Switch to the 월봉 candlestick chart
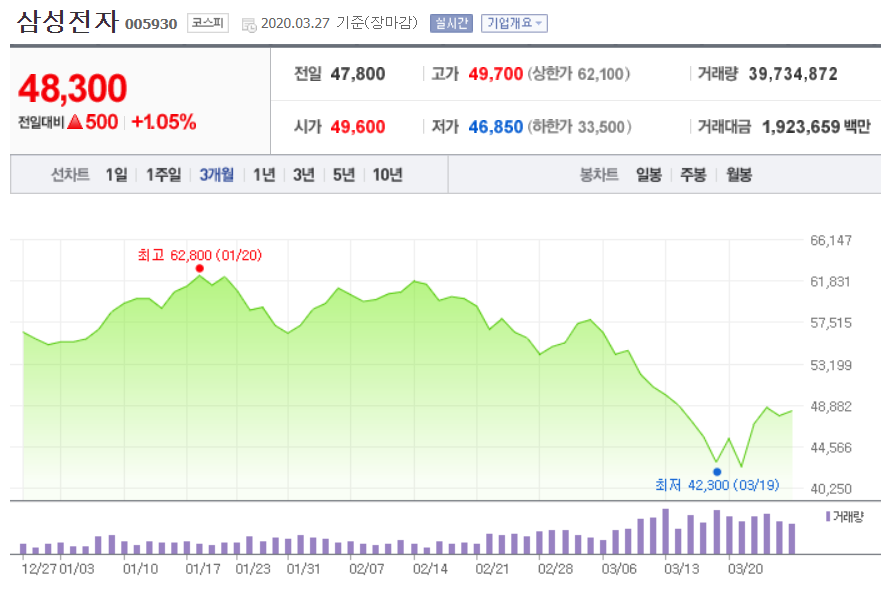 [x=738, y=175]
